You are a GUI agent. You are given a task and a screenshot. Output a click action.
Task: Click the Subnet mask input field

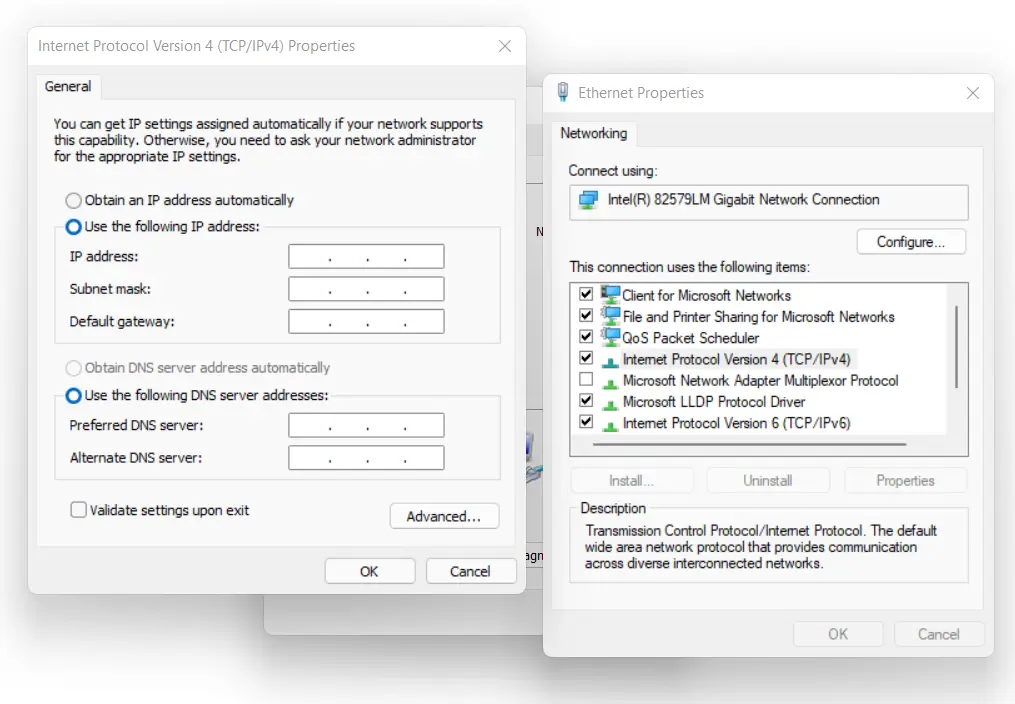click(366, 289)
